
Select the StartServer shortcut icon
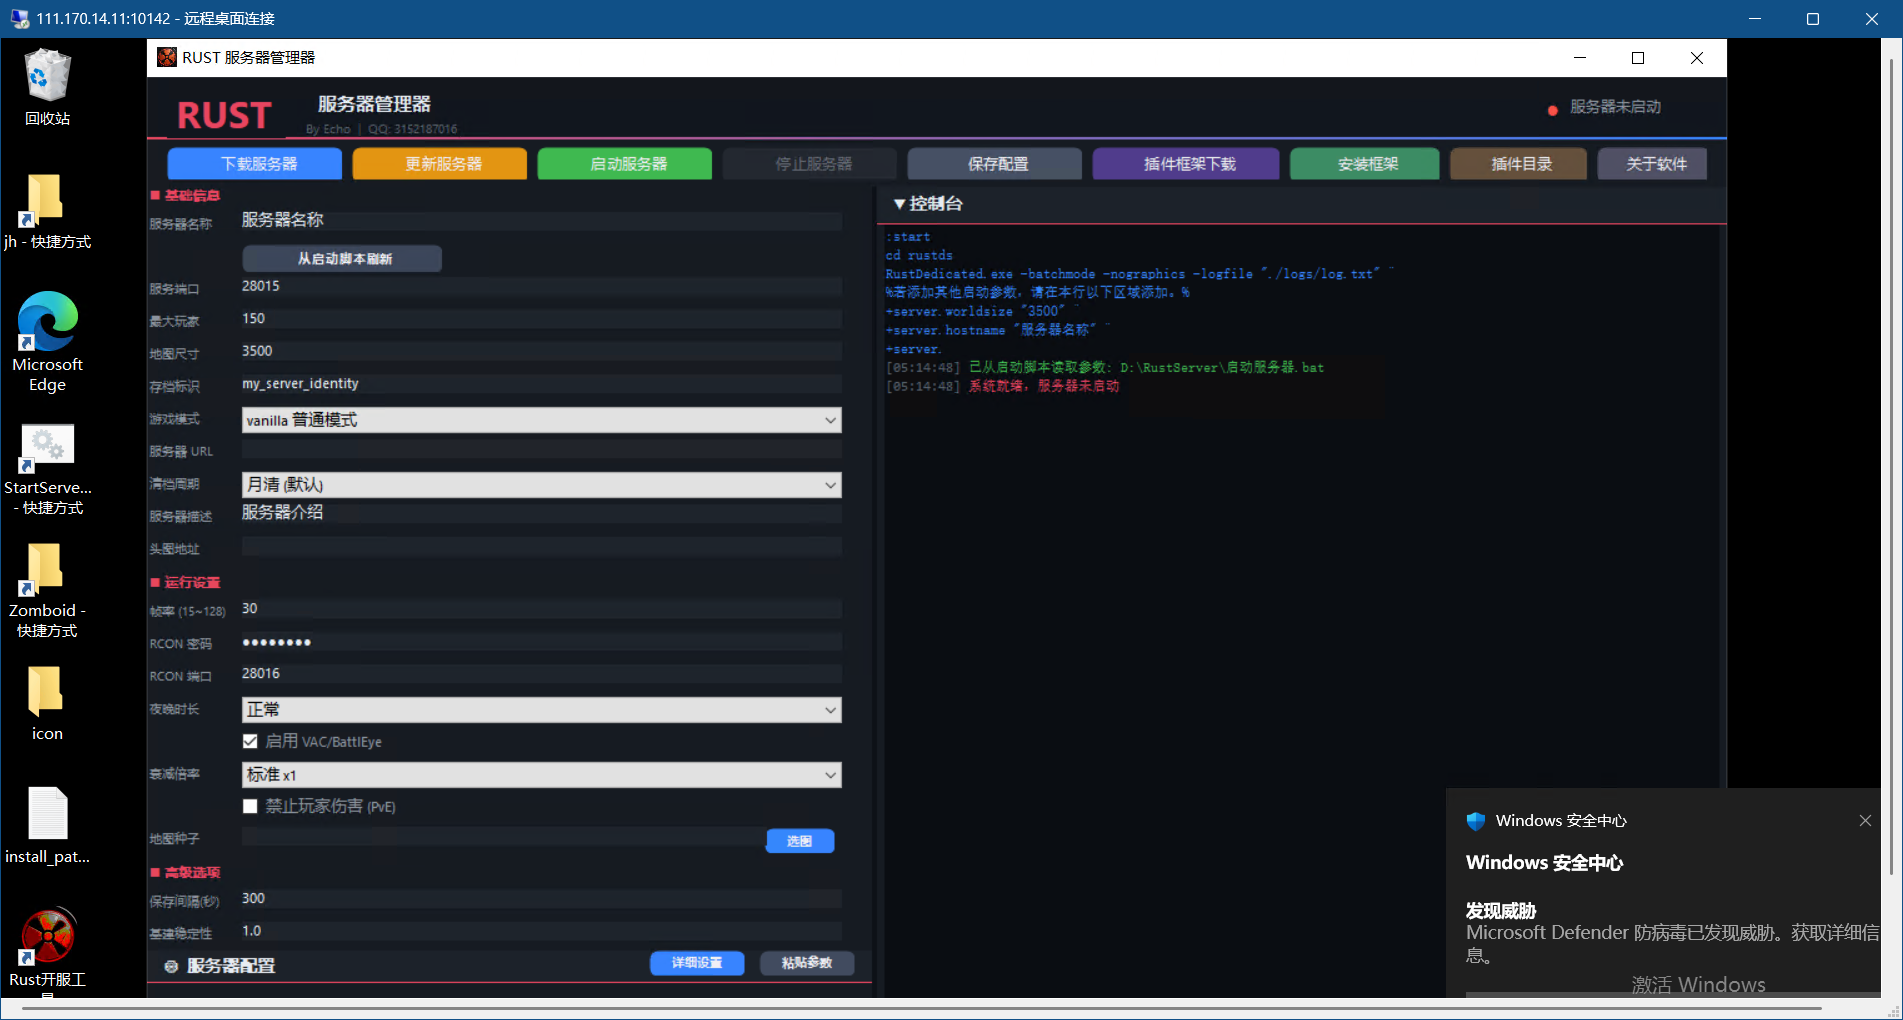(x=47, y=448)
